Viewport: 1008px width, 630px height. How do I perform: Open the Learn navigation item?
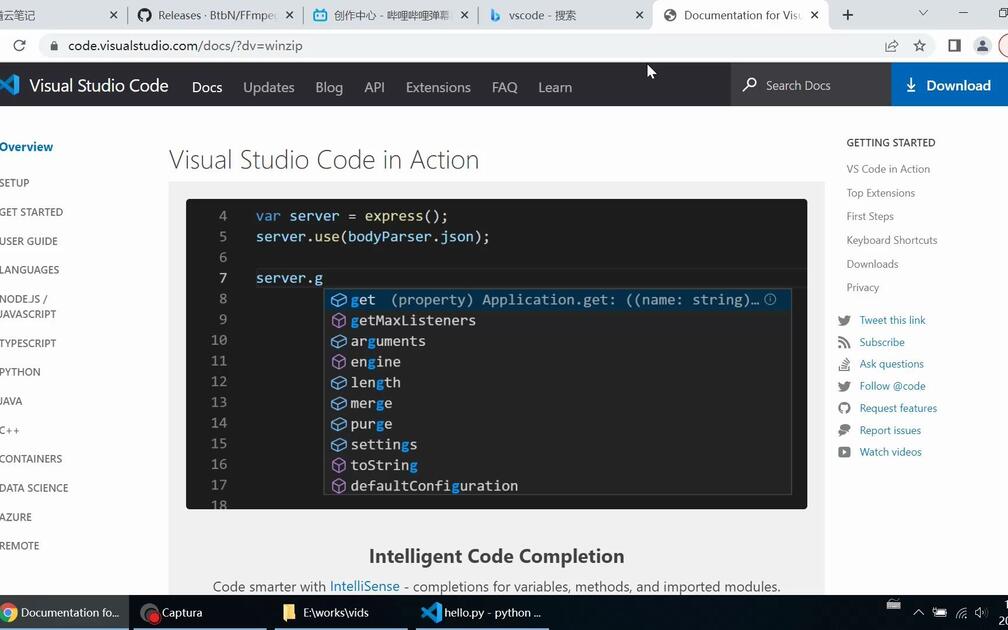pos(555,87)
